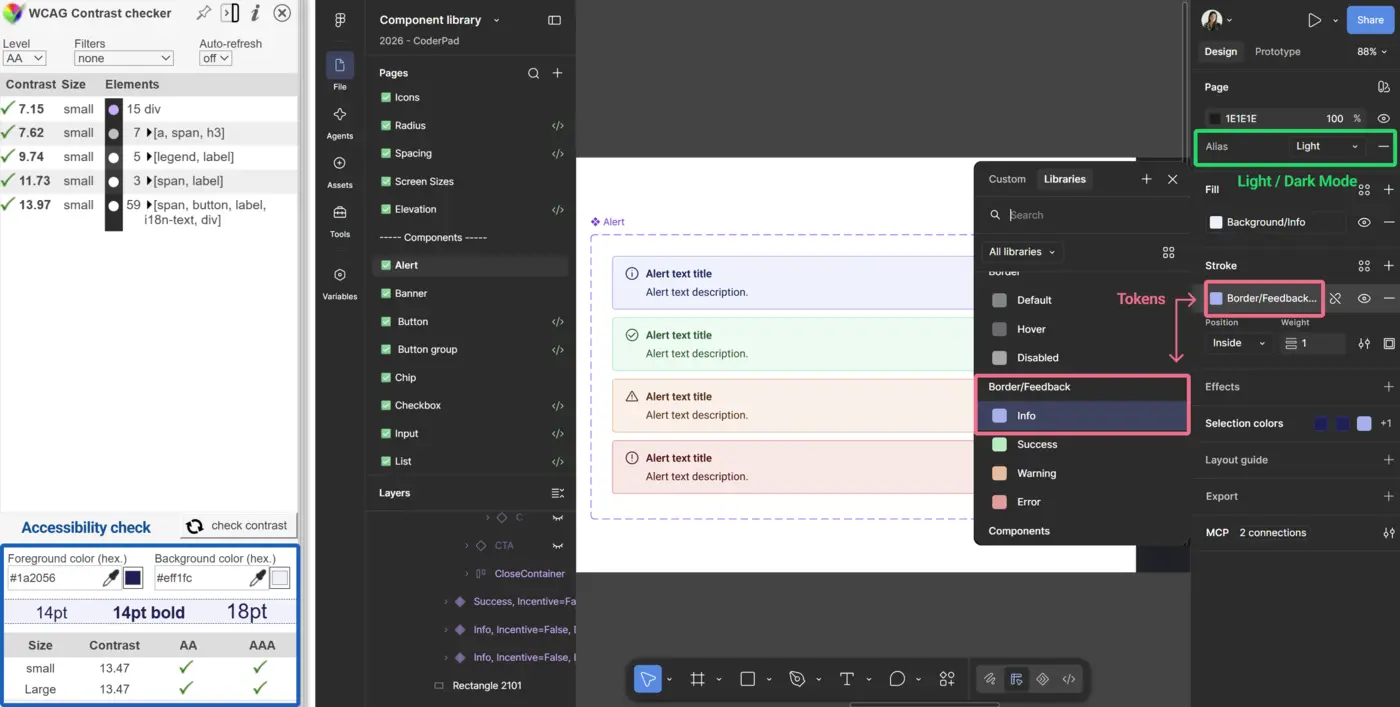Select the Comment tool
The image size is (1400, 707).
(x=897, y=679)
